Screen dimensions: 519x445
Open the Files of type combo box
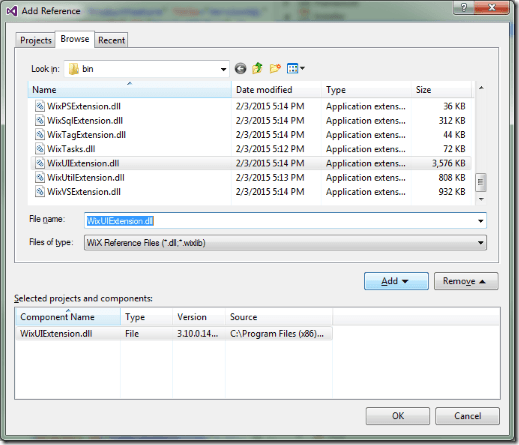tap(285, 243)
